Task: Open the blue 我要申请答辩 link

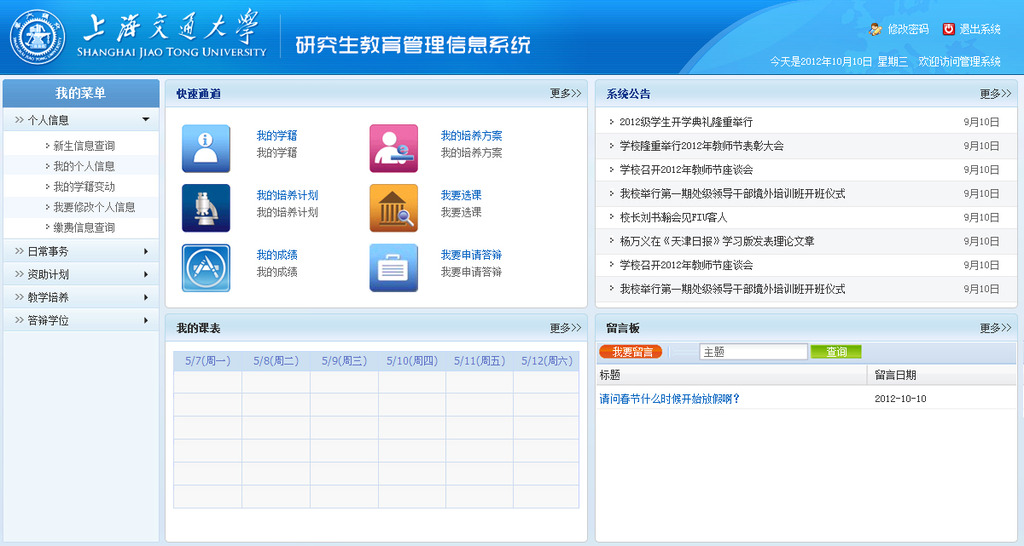Action: (472, 255)
